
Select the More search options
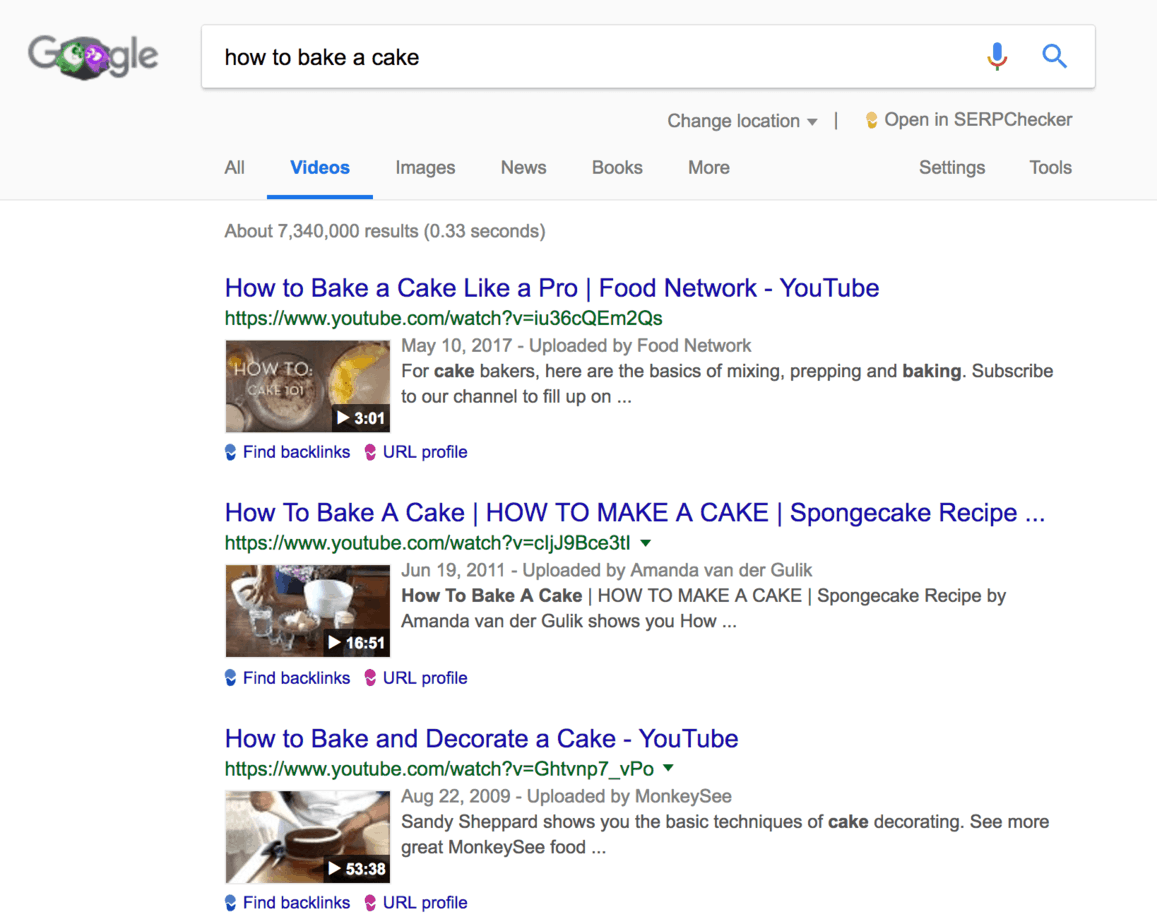708,167
